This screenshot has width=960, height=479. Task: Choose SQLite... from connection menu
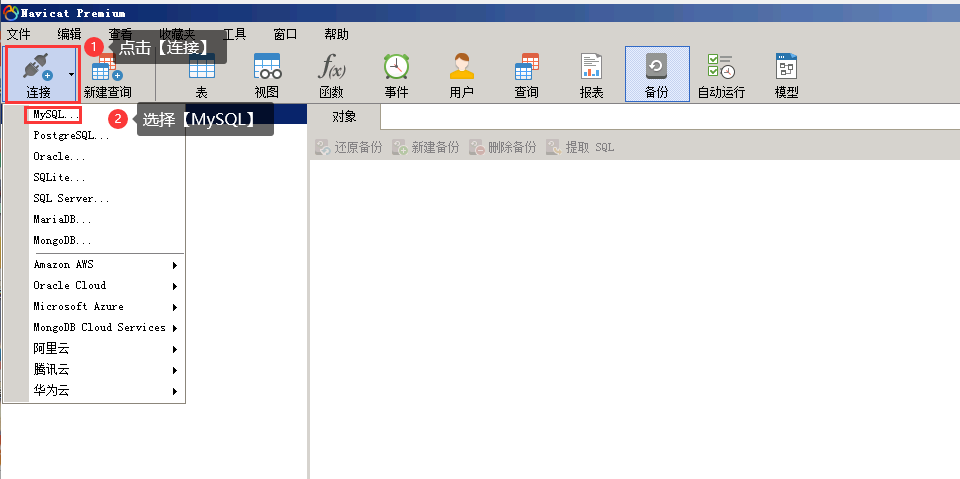tap(59, 178)
